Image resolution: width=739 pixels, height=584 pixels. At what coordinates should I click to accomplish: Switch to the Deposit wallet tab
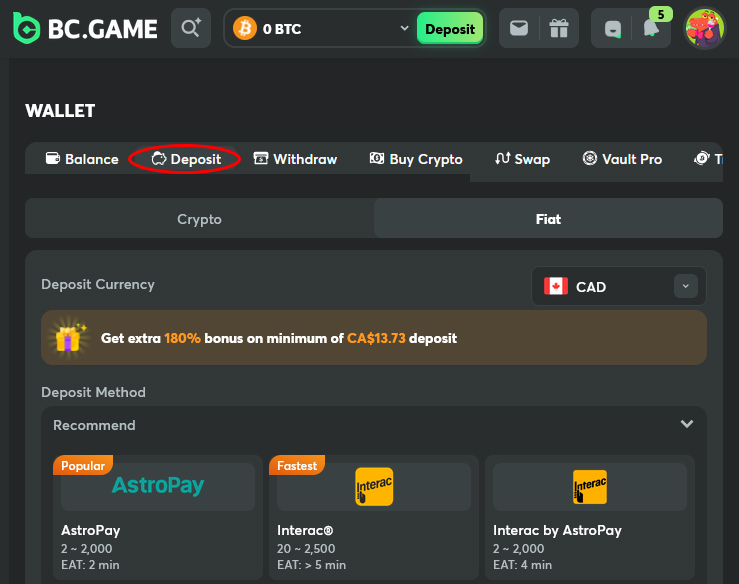(x=186, y=159)
